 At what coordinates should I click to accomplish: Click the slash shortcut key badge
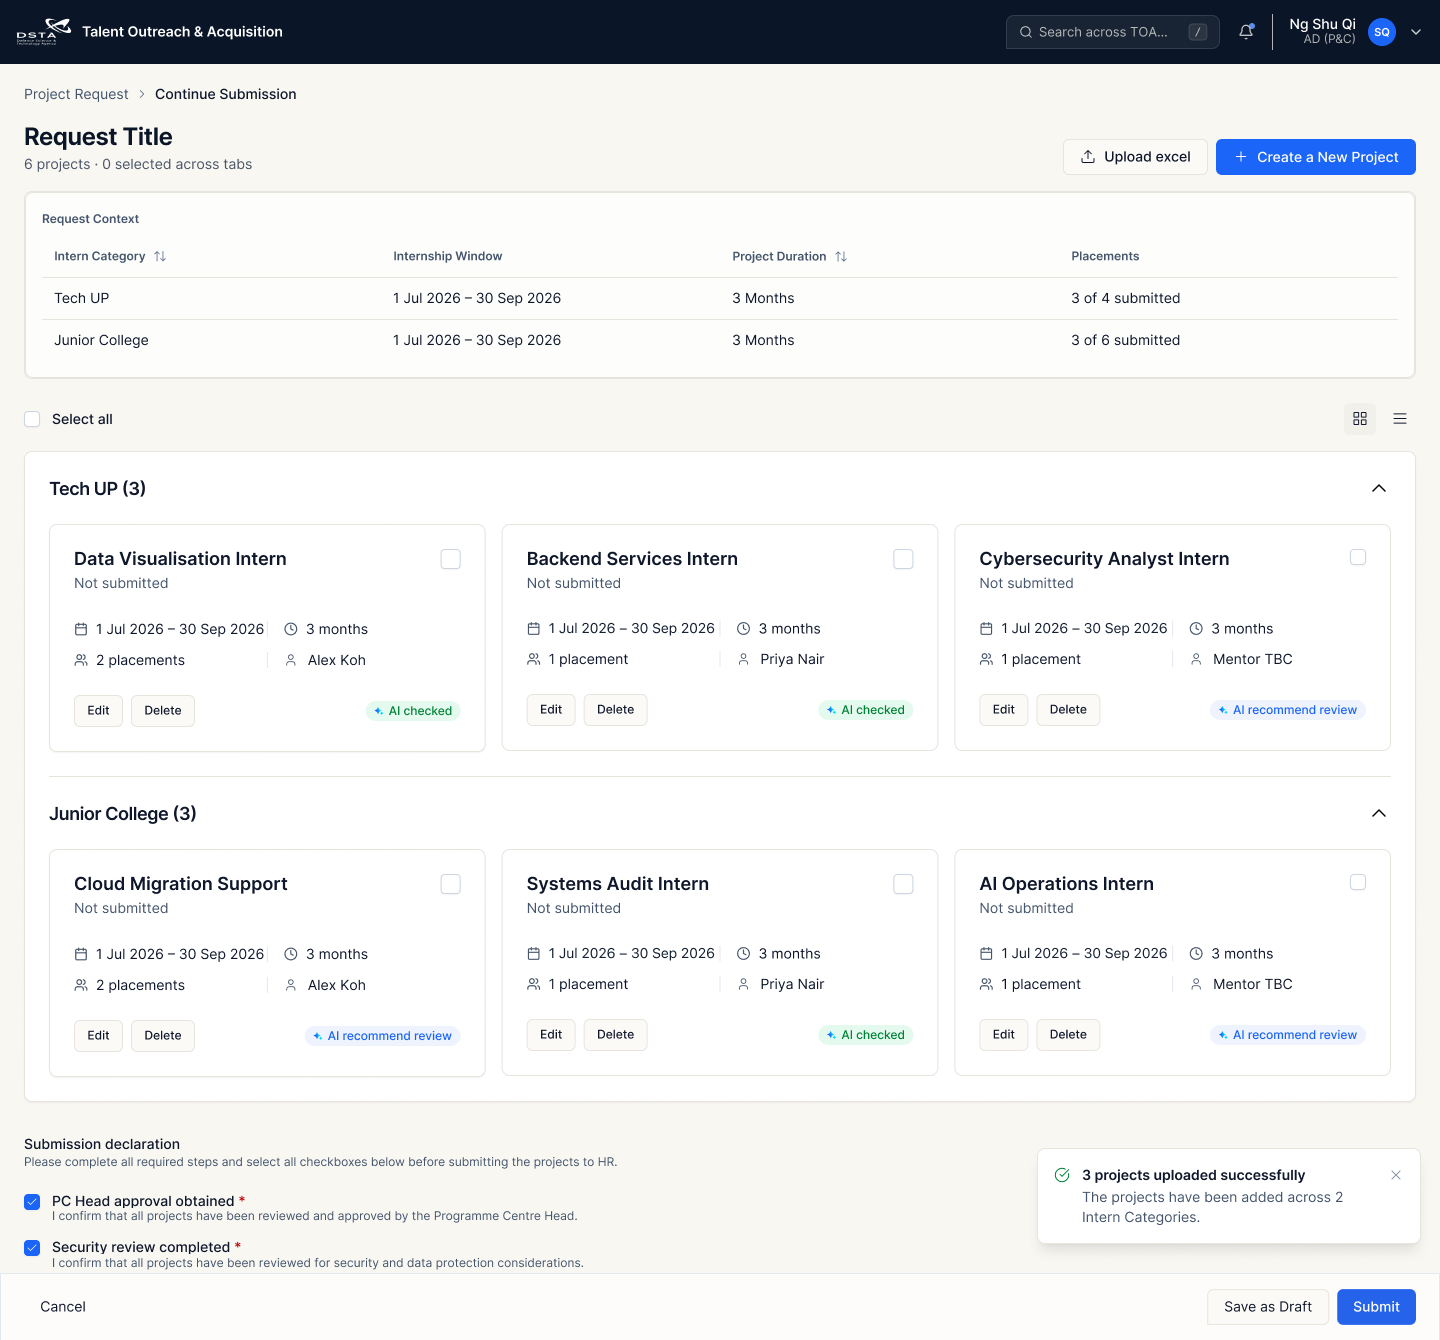pos(1197,32)
